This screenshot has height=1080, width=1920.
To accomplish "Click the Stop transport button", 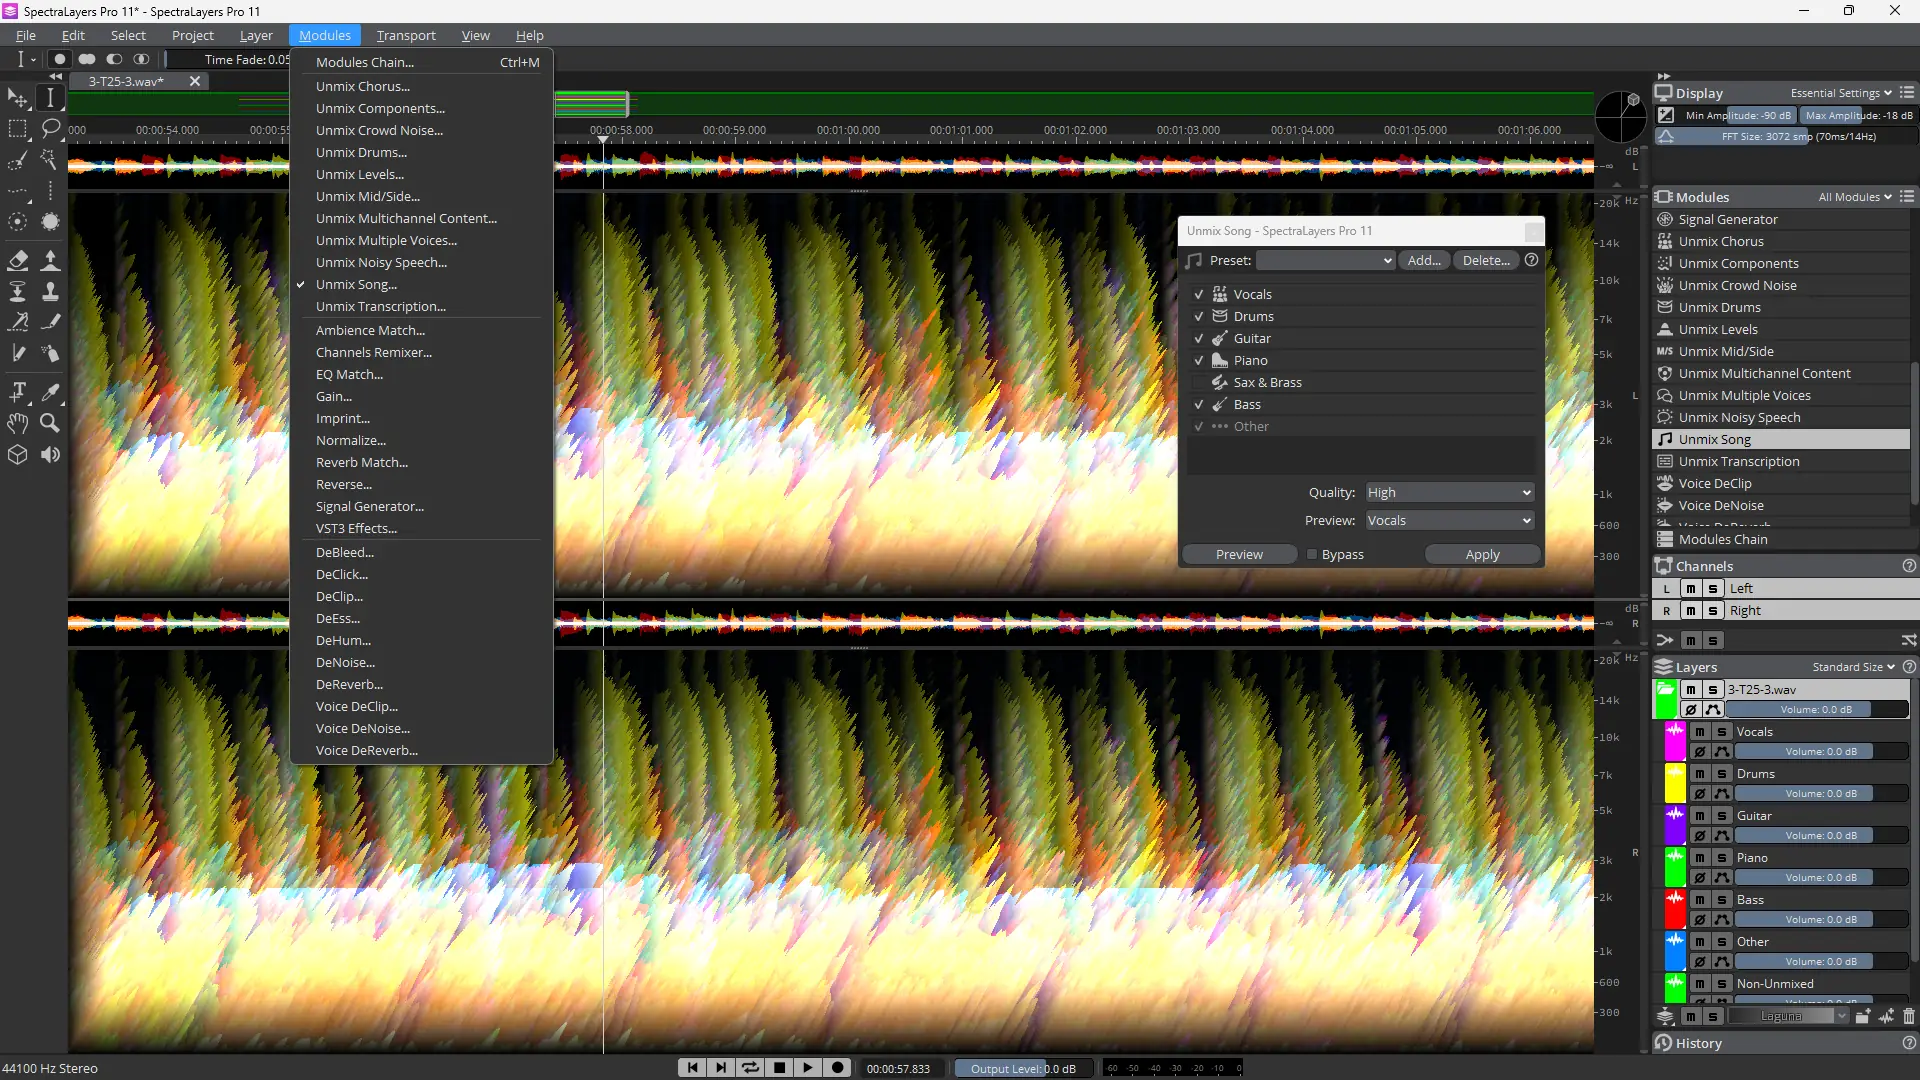I will click(x=779, y=1068).
